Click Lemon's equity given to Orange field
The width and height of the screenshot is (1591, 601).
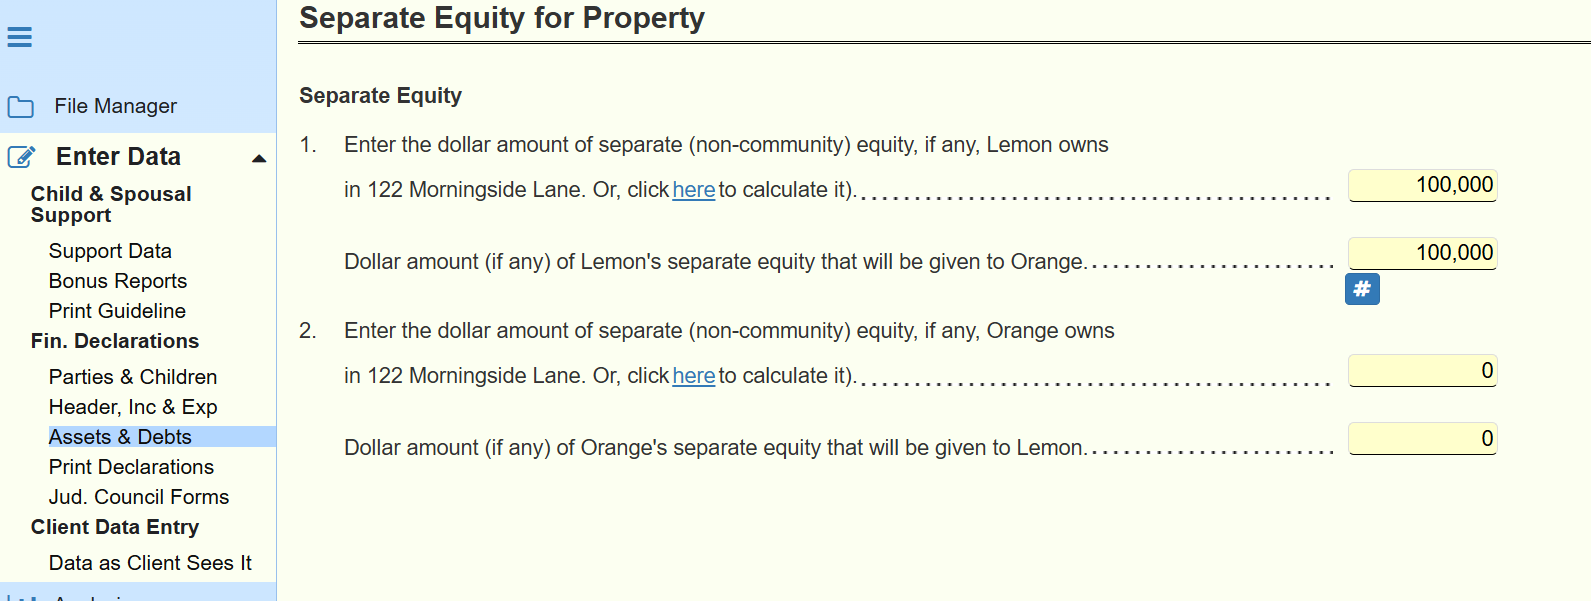click(x=1422, y=253)
